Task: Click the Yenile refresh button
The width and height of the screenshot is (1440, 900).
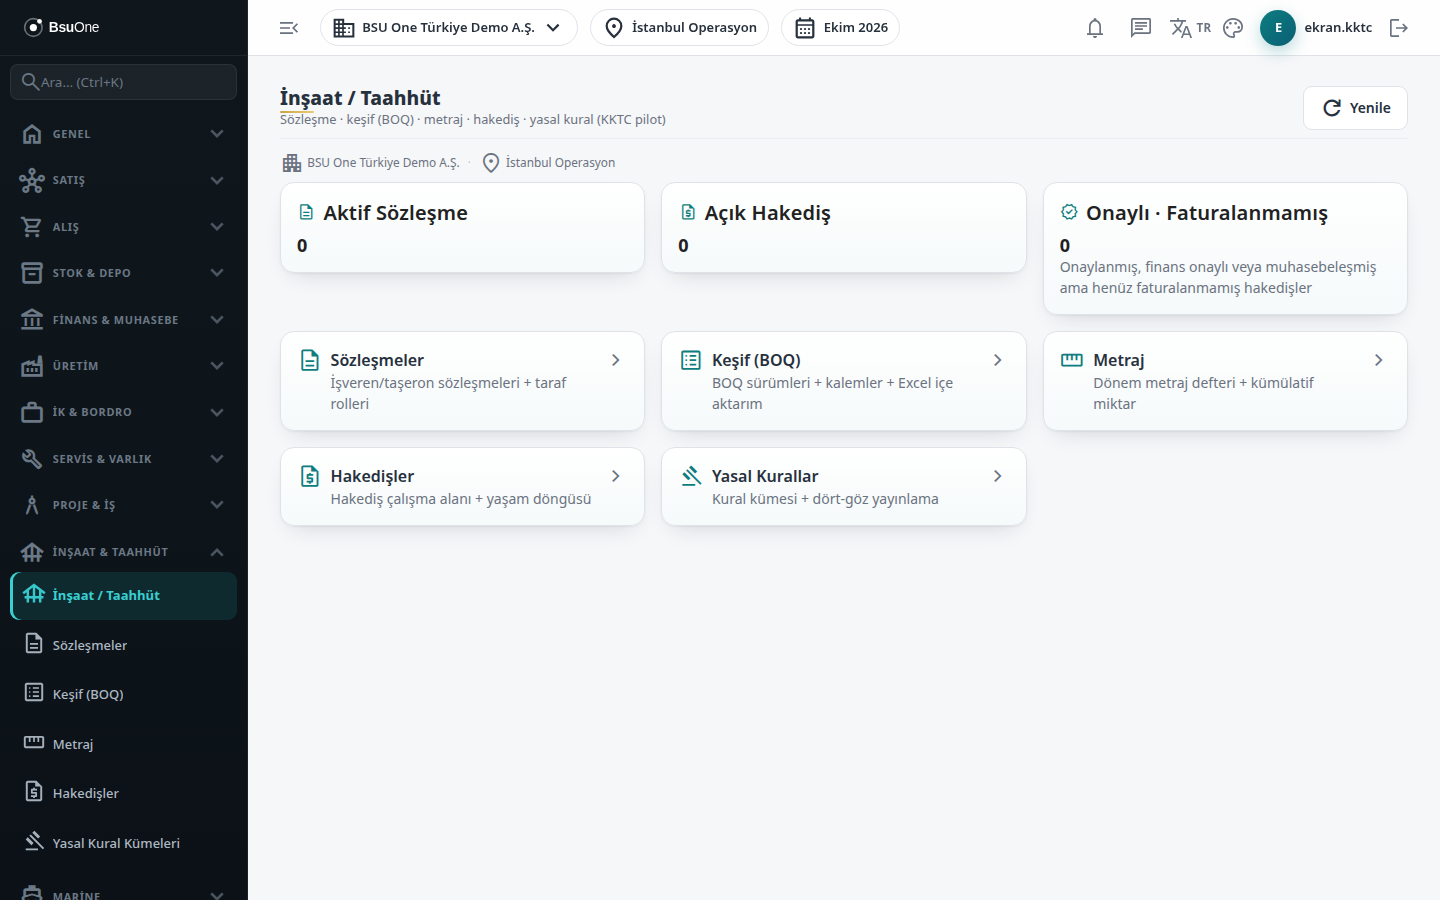Action: tap(1355, 108)
